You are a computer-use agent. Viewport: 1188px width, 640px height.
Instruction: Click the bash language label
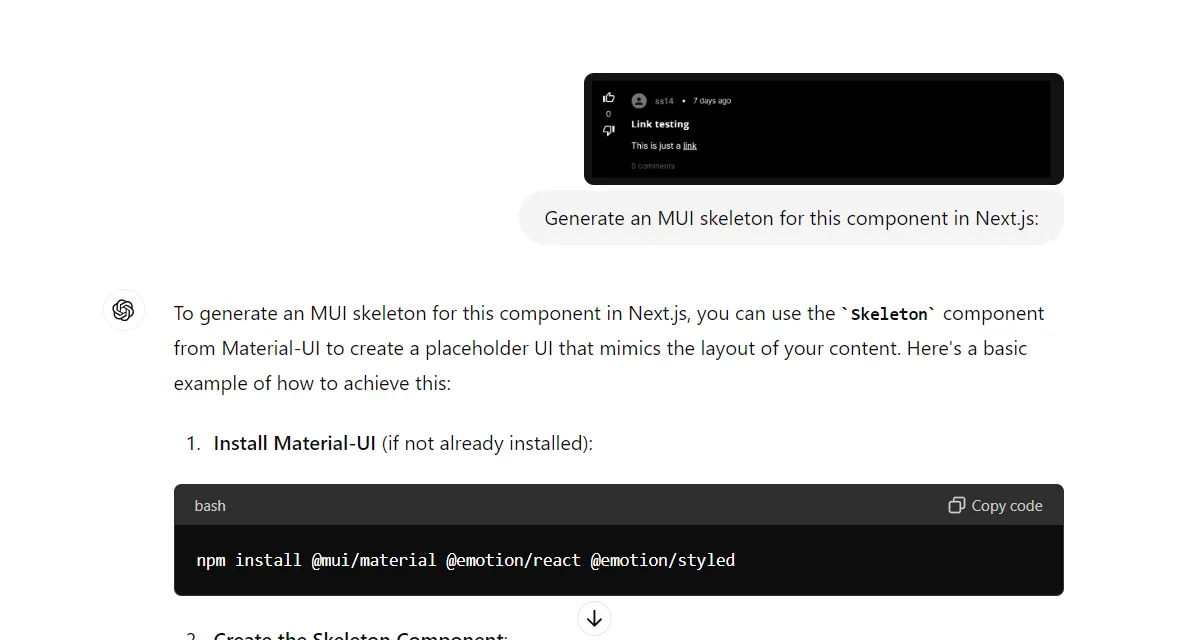point(210,506)
